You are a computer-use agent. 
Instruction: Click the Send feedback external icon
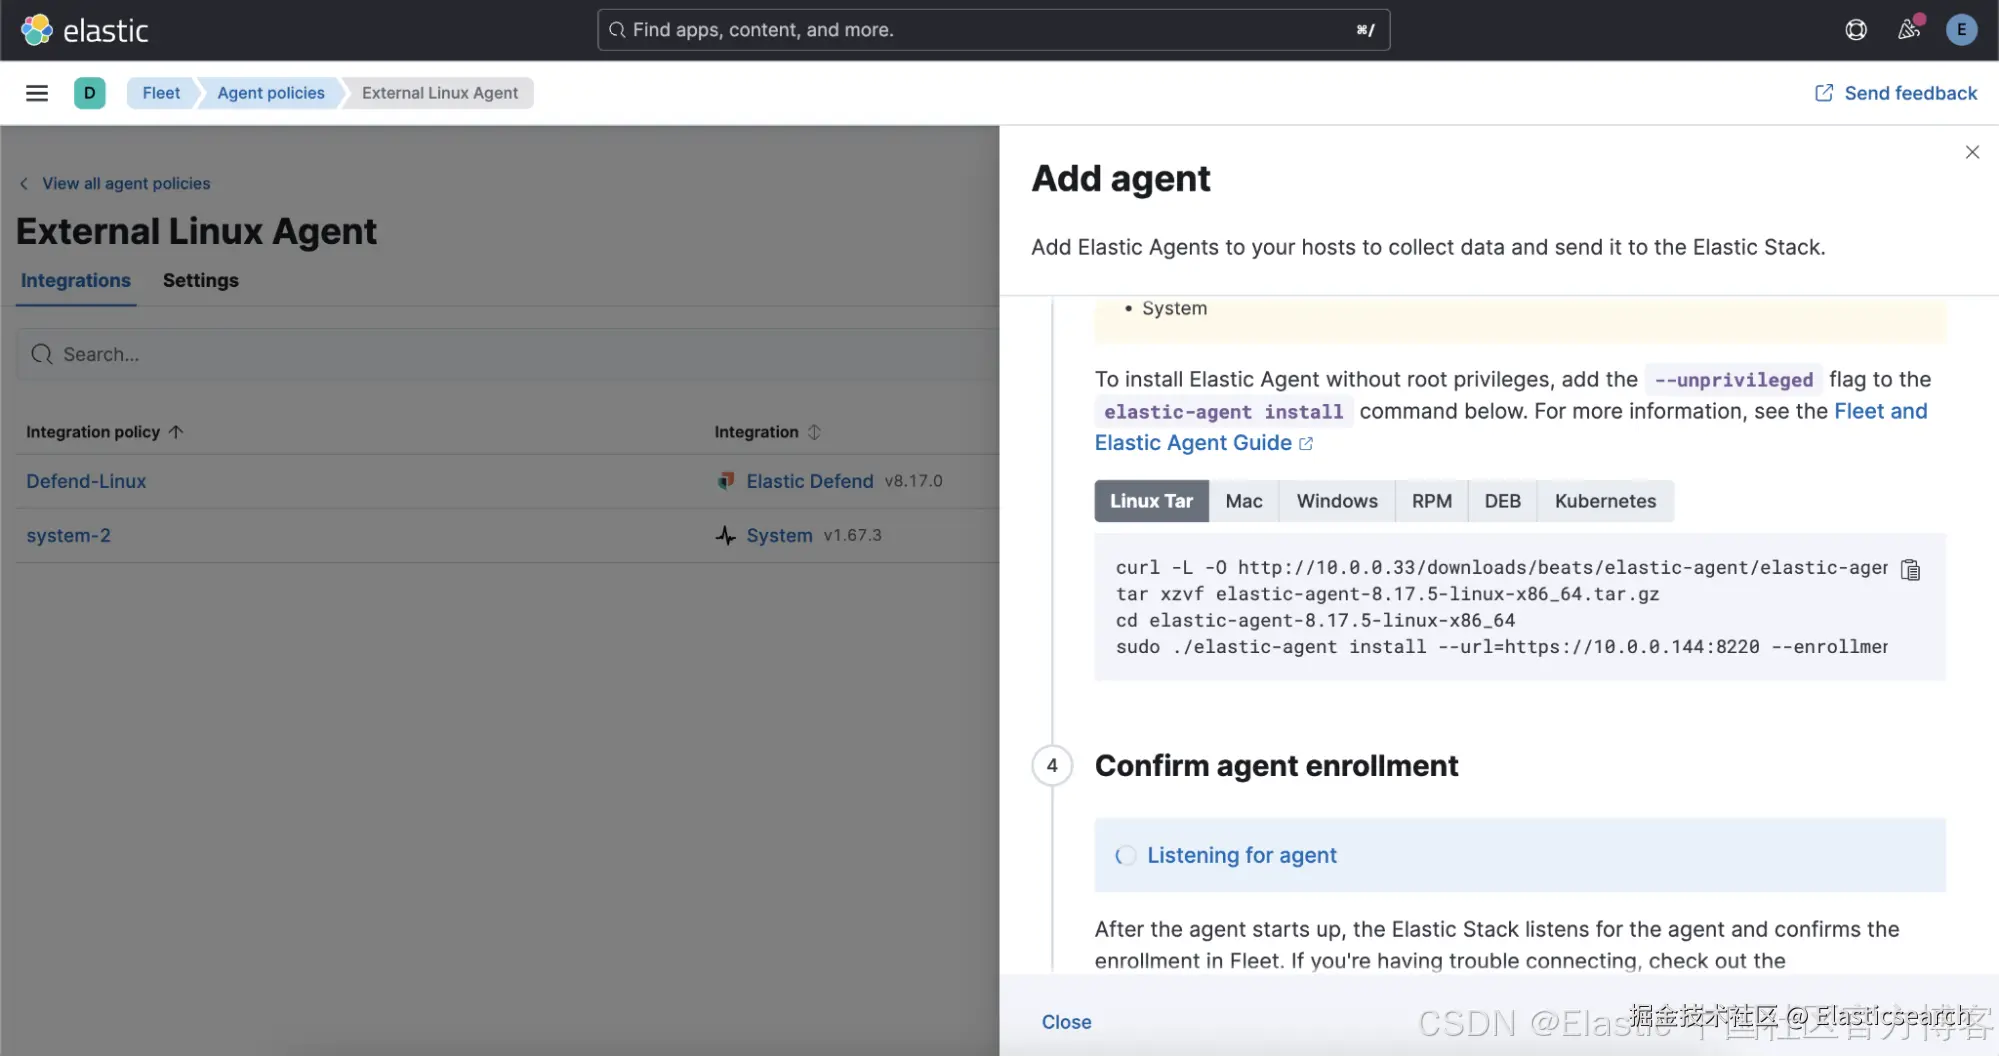(x=1824, y=93)
